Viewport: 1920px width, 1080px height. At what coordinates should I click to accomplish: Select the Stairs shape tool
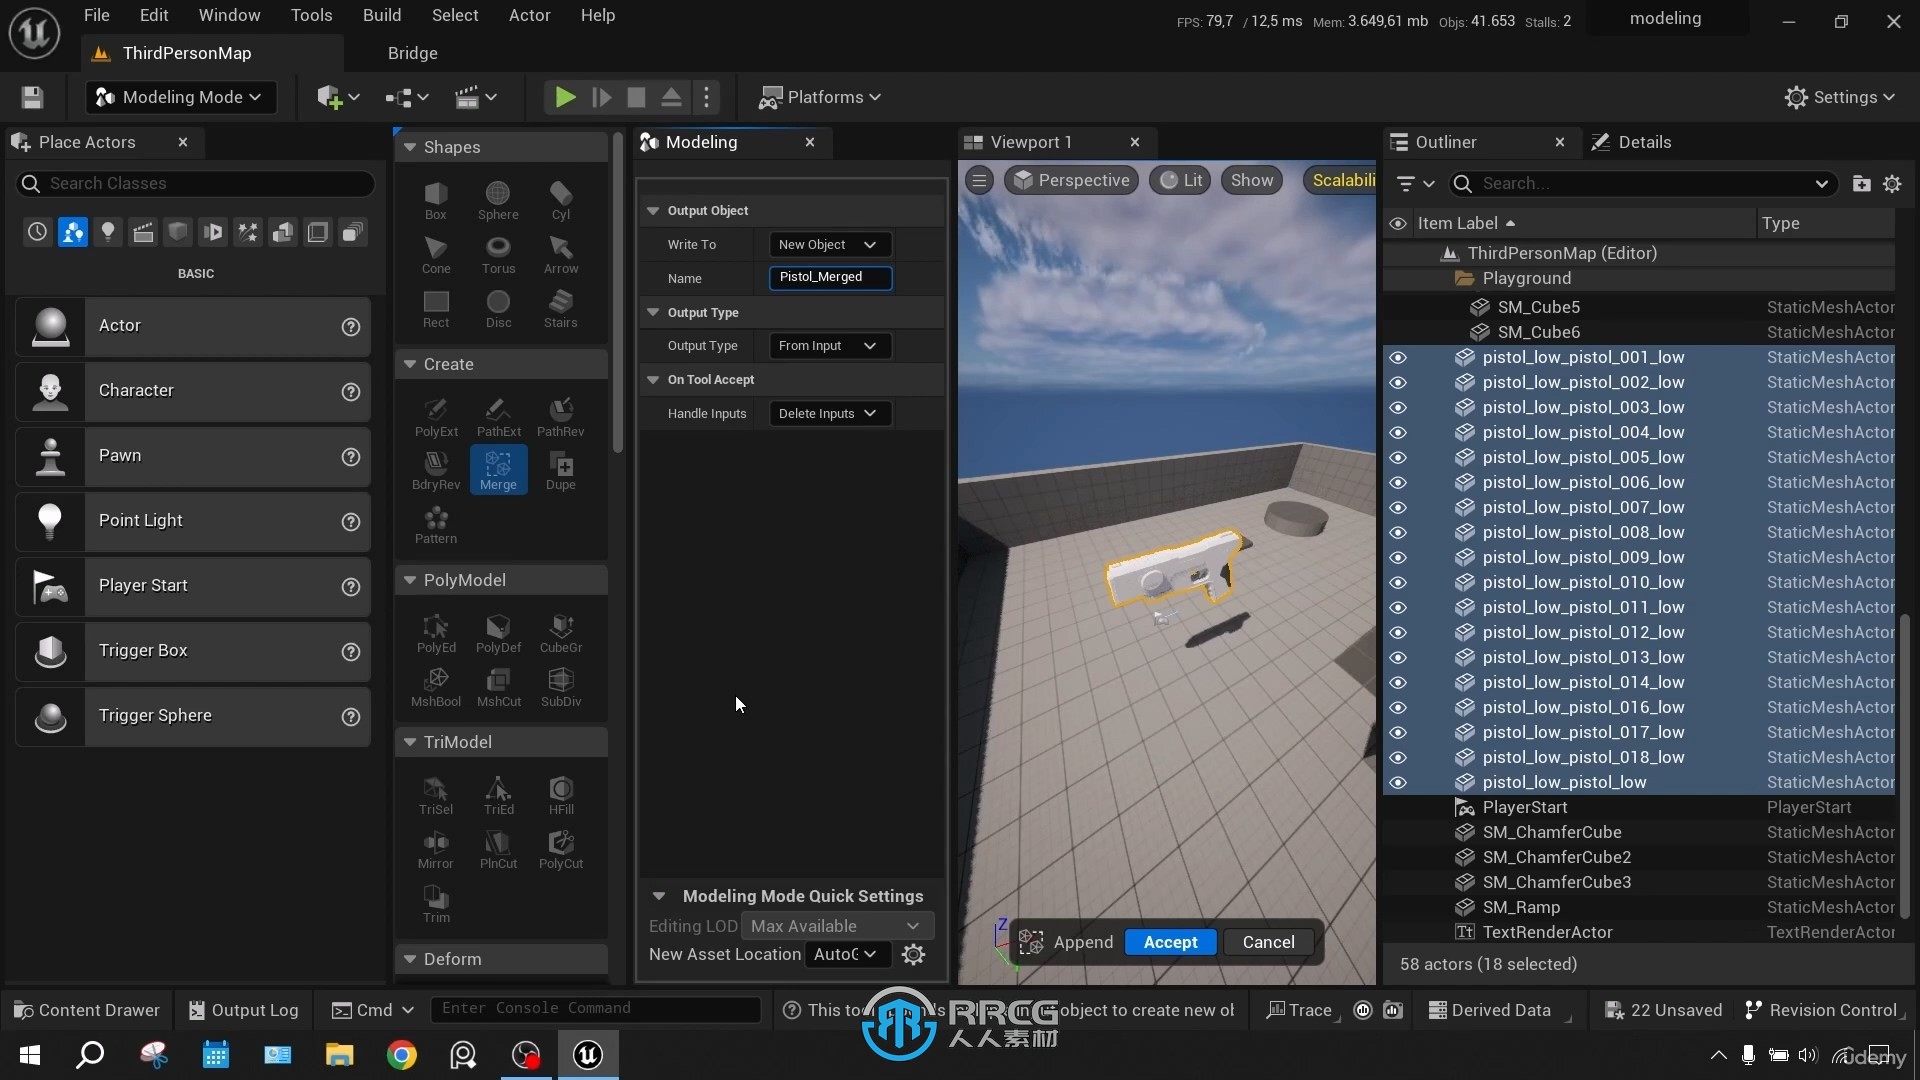[x=561, y=308]
